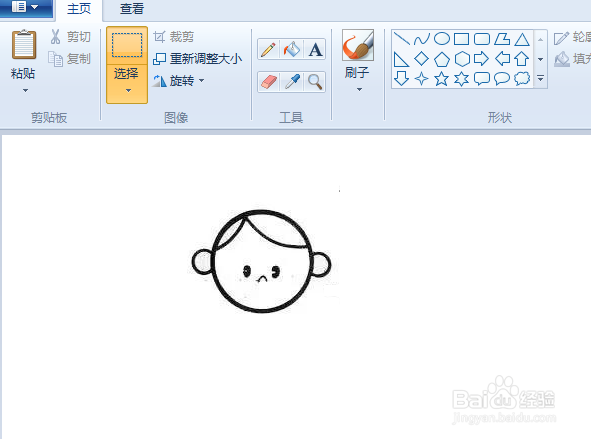Click Cut (剪切)
This screenshot has width=591, height=439.
pos(70,37)
